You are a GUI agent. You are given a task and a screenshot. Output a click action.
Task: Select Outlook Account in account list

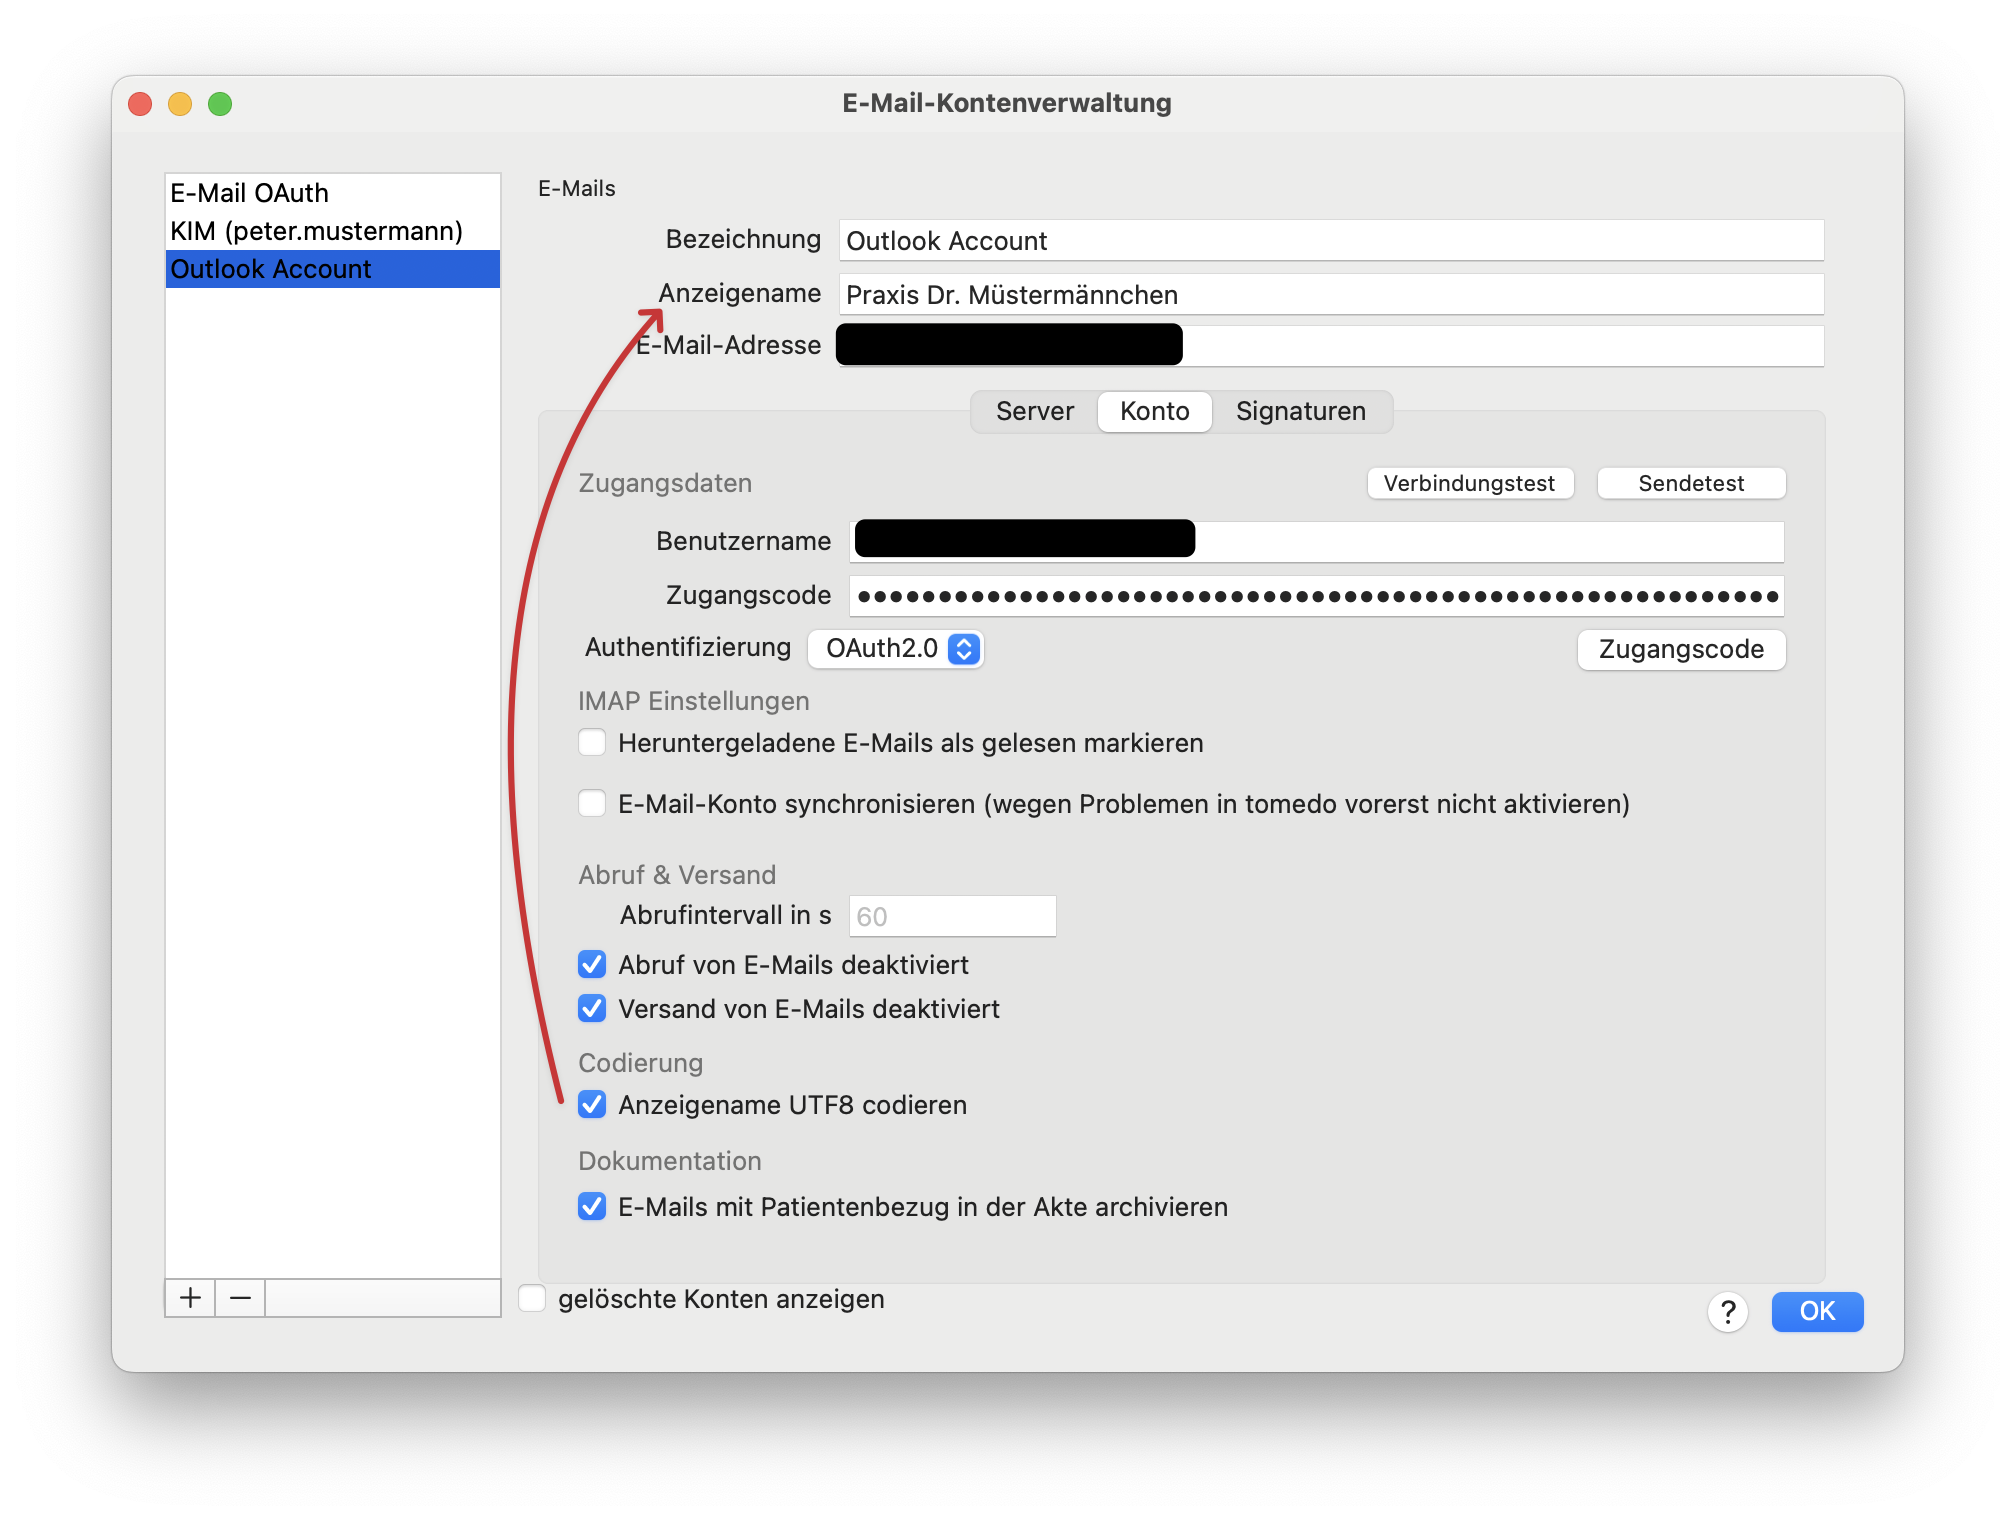[332, 269]
